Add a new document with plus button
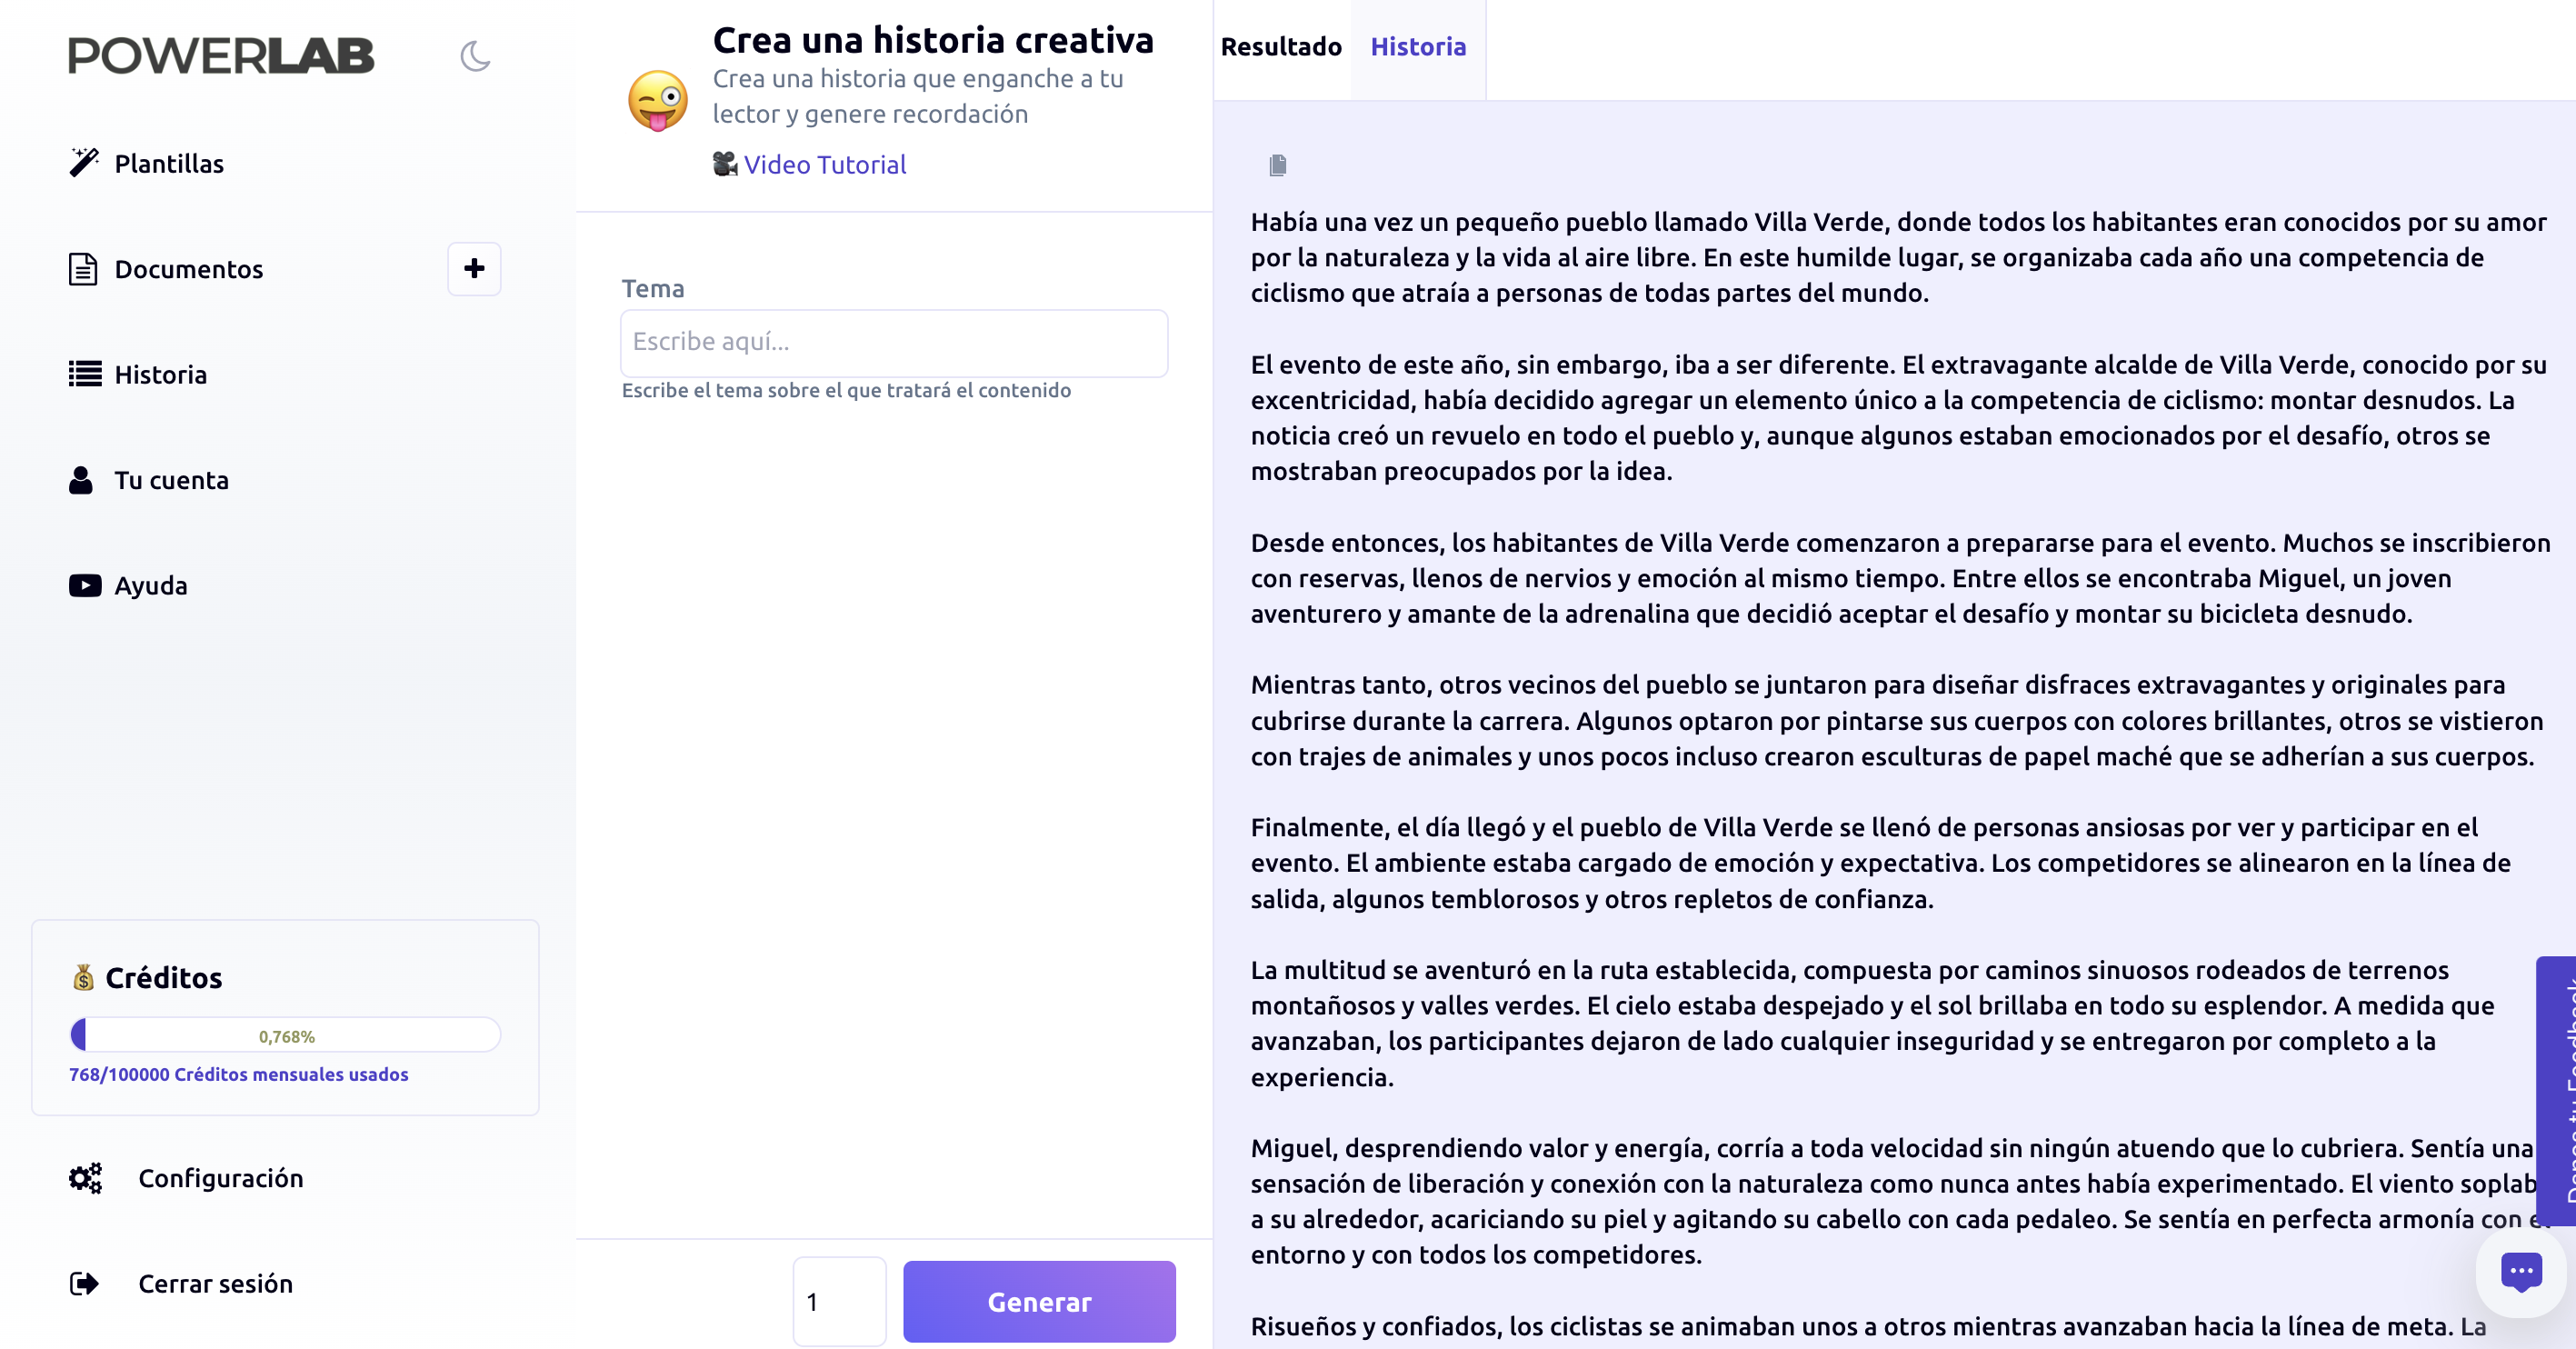Image resolution: width=2576 pixels, height=1349 pixels. point(474,268)
